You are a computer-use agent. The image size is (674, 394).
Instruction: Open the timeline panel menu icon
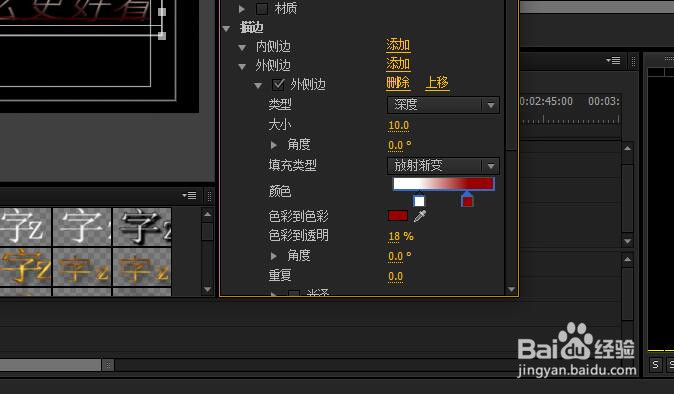(x=613, y=61)
